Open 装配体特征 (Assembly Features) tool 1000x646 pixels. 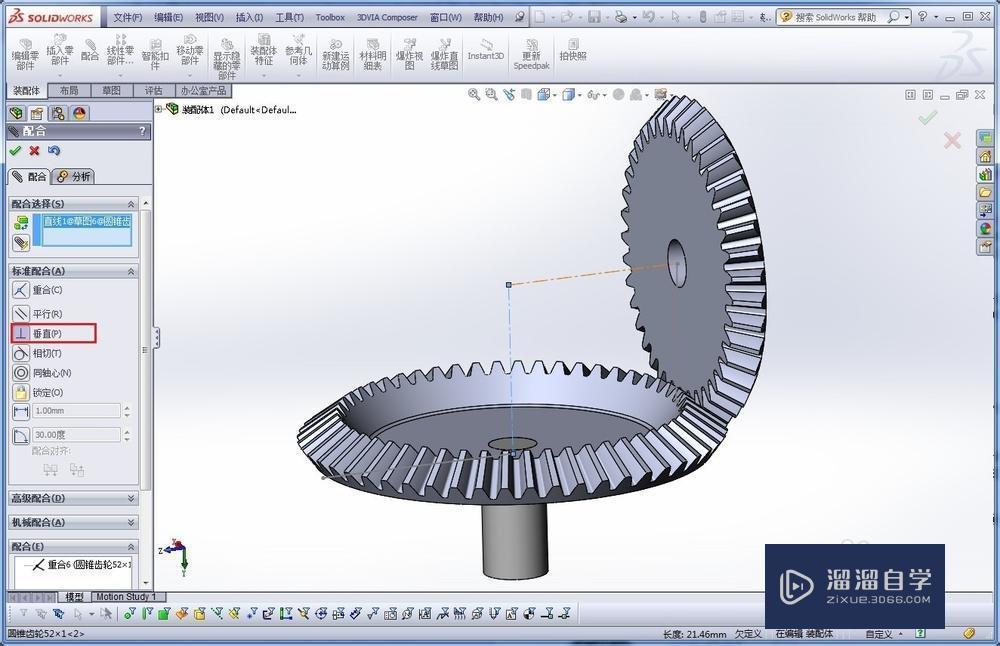[x=263, y=50]
